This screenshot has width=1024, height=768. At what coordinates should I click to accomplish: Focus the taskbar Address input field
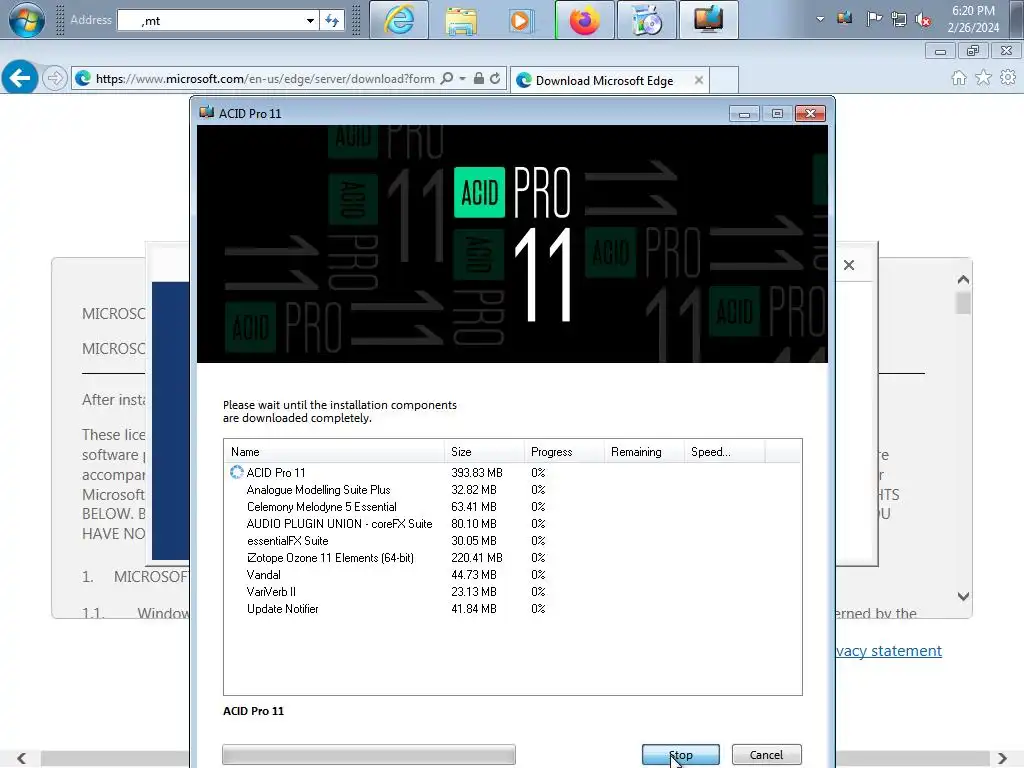pos(210,20)
